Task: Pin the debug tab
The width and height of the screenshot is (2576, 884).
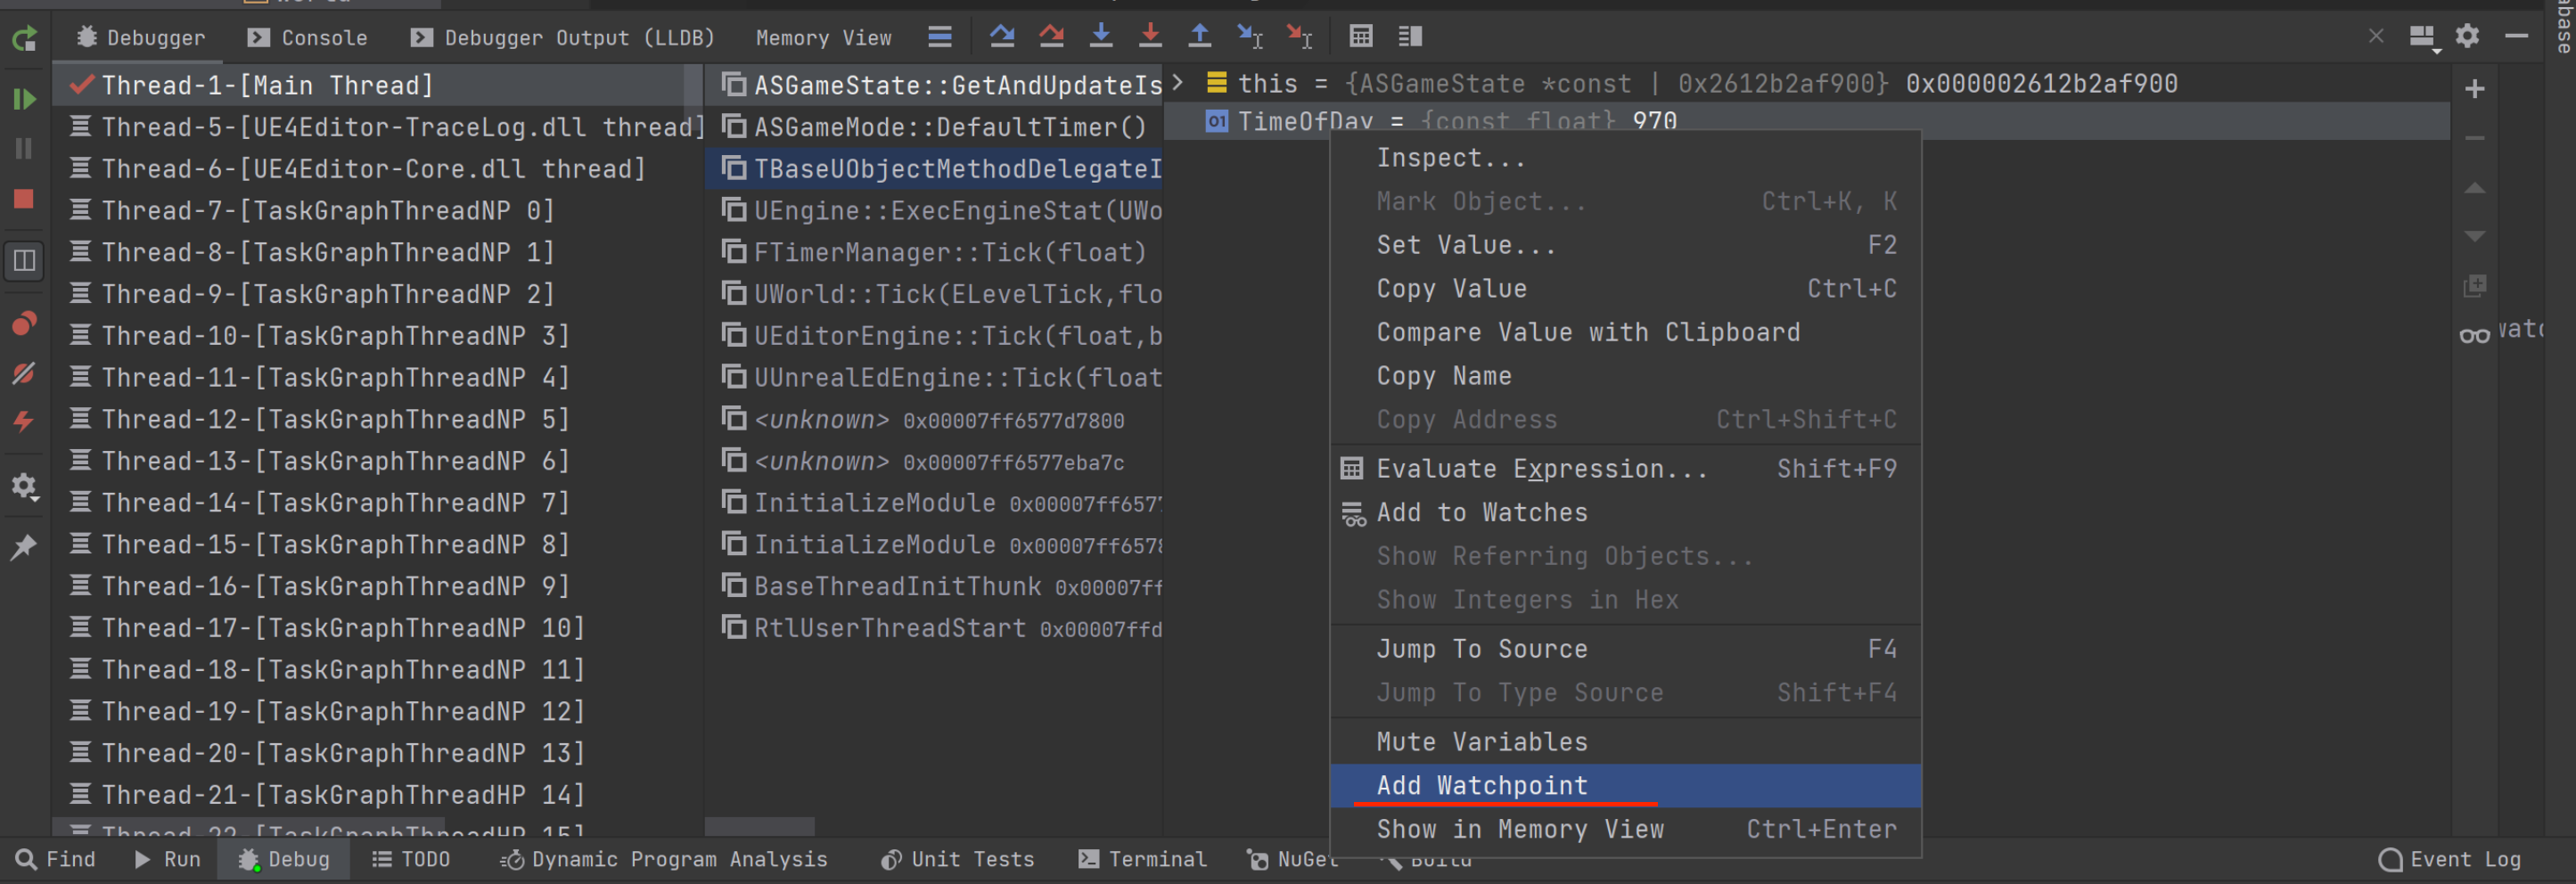Action: [24, 546]
